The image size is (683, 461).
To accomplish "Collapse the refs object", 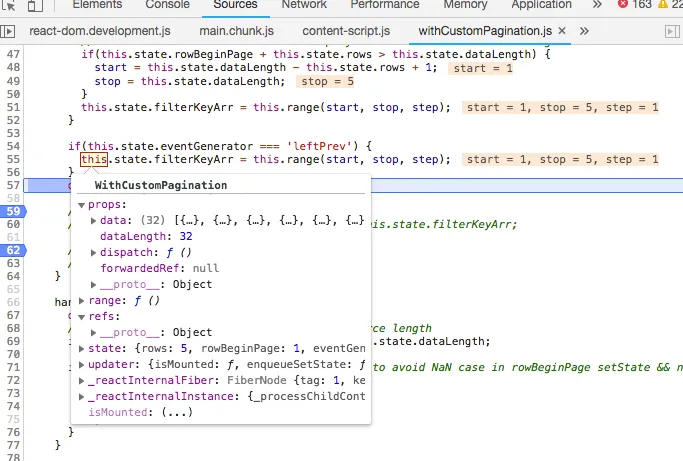I will tap(81, 317).
